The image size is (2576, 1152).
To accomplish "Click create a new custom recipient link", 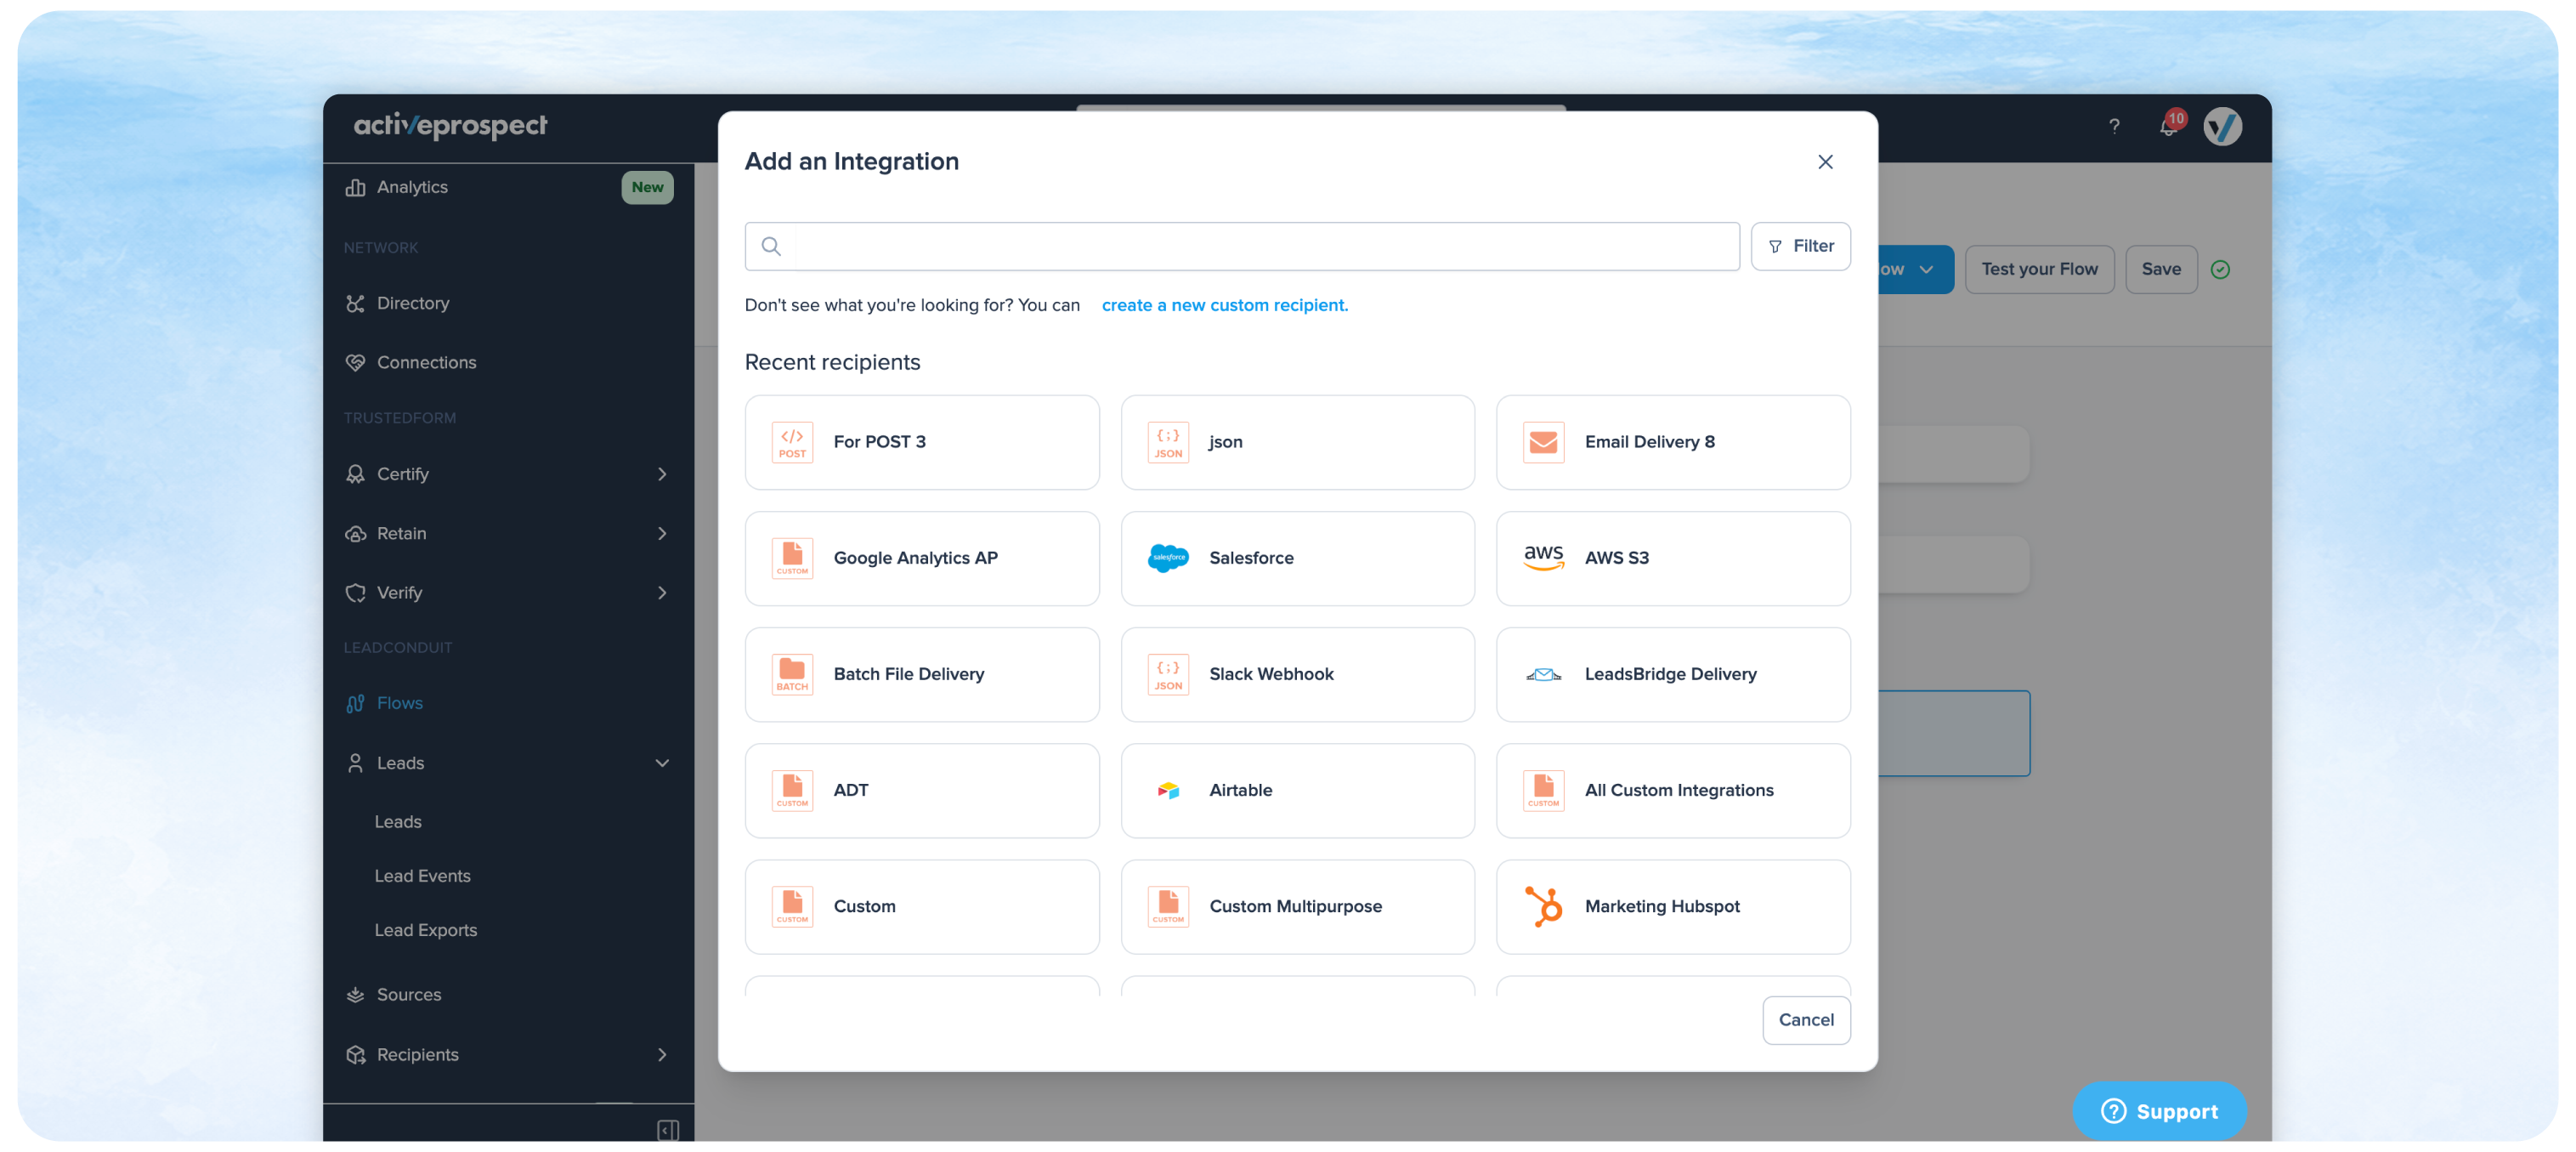I will pyautogui.click(x=1224, y=305).
